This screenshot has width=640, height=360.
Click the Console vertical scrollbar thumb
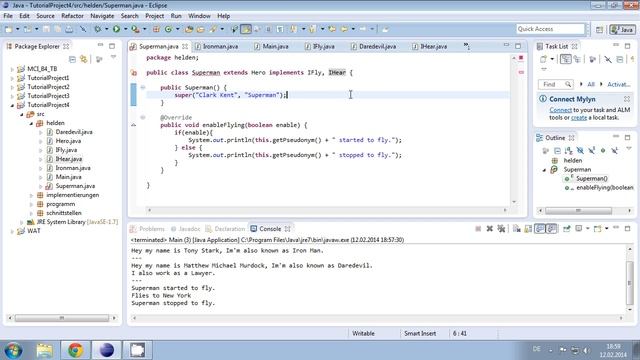pos(630,283)
